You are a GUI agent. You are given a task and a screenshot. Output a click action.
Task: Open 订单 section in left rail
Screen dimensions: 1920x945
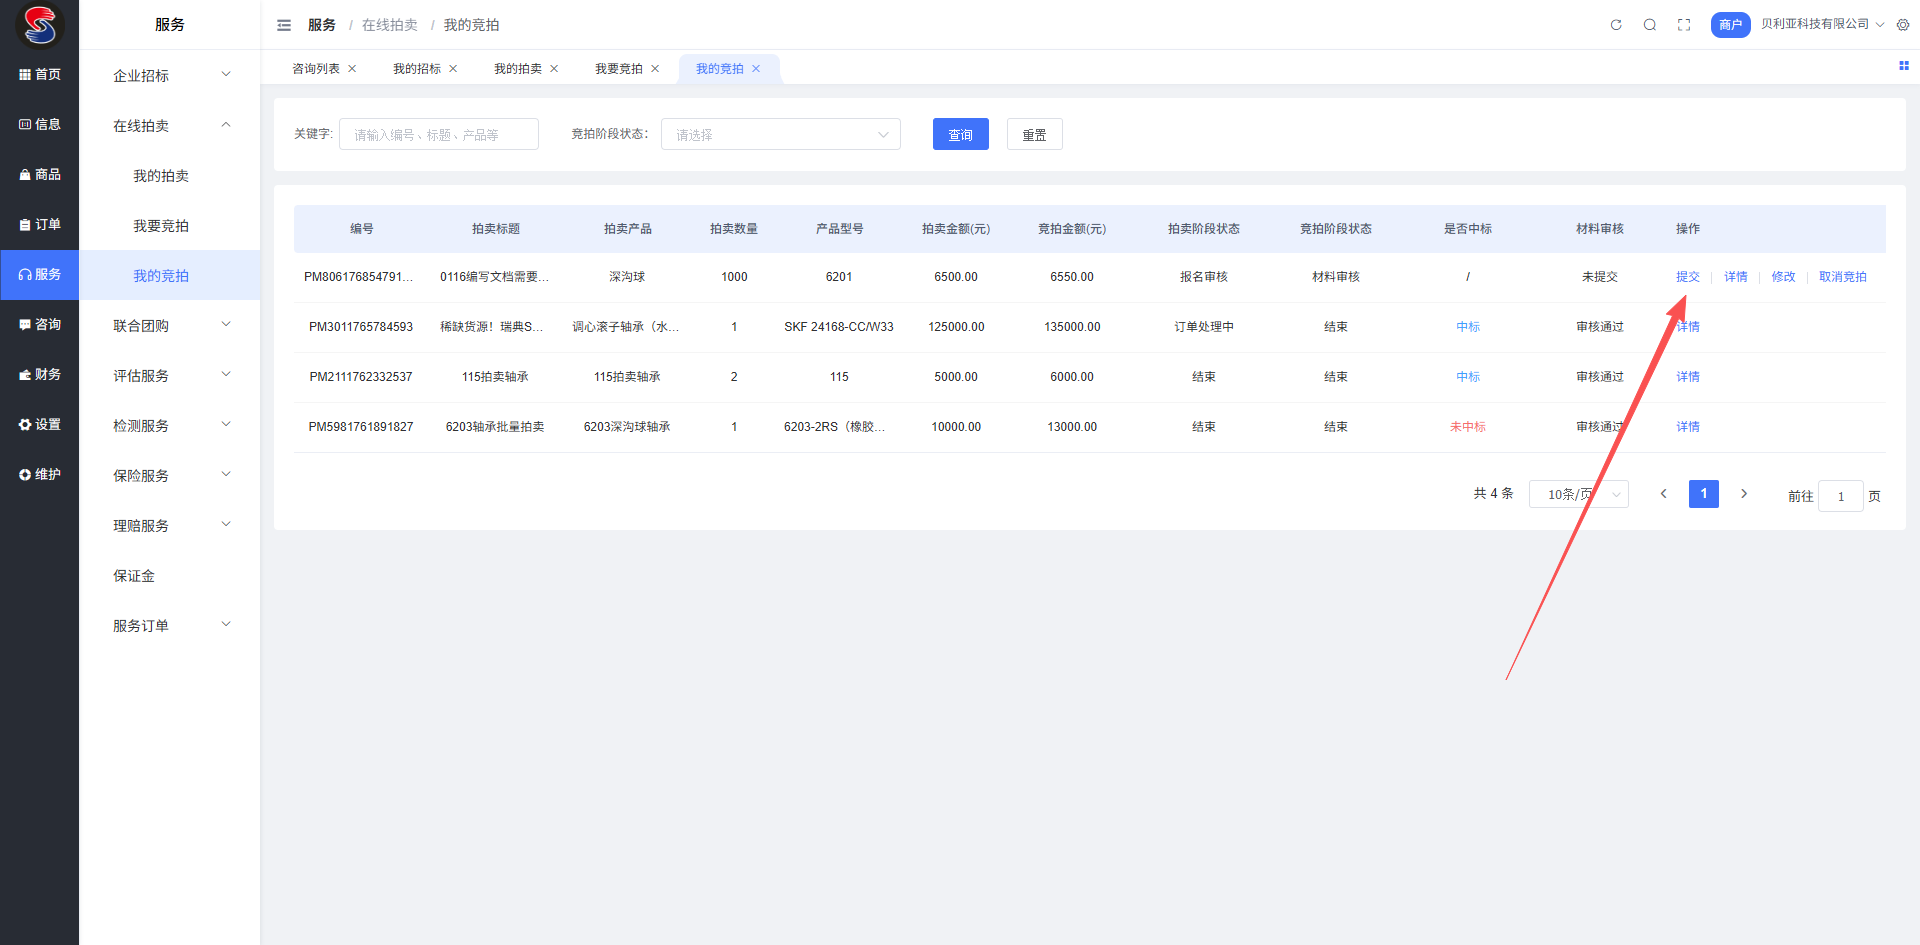coord(40,225)
